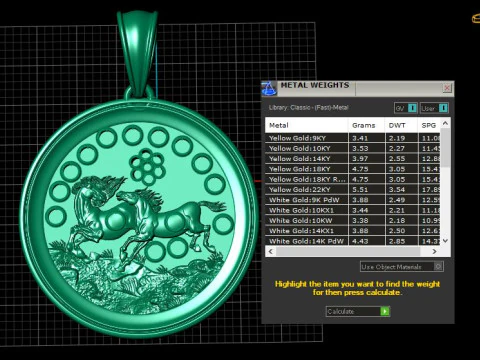The height and width of the screenshot is (360, 480).
Task: Select the White Gold:9K PdW row
Action: (x=353, y=200)
